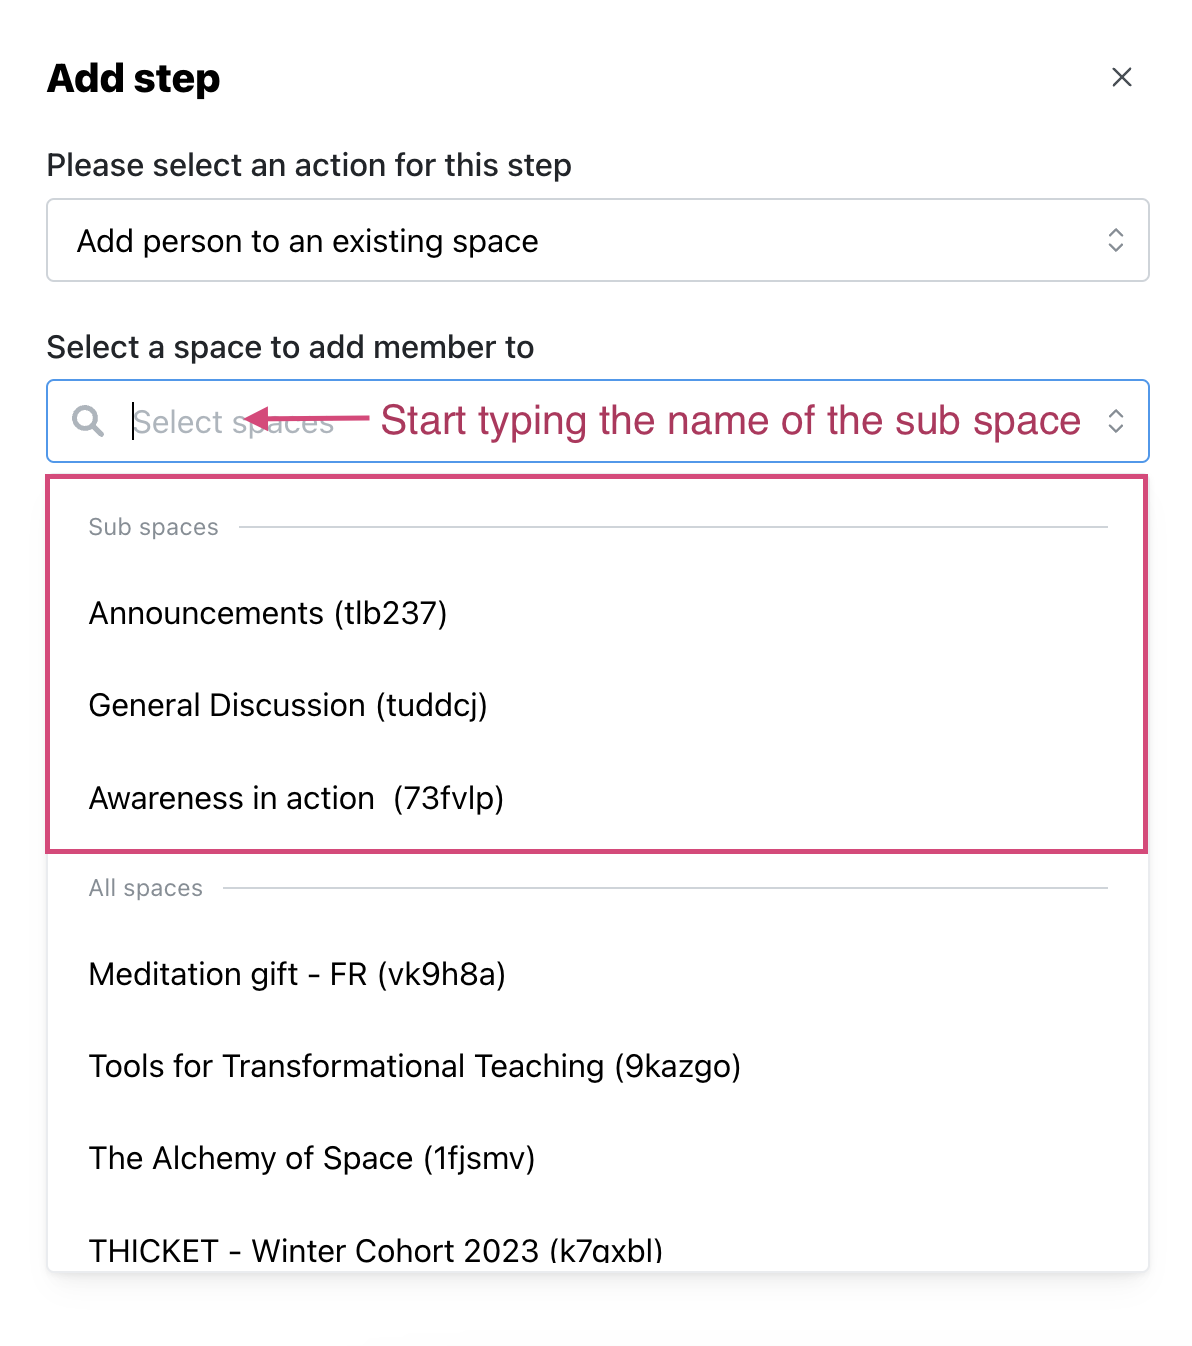Viewport: 1192px width, 1346px height.
Task: Click Add person to an existing space text
Action: (308, 241)
